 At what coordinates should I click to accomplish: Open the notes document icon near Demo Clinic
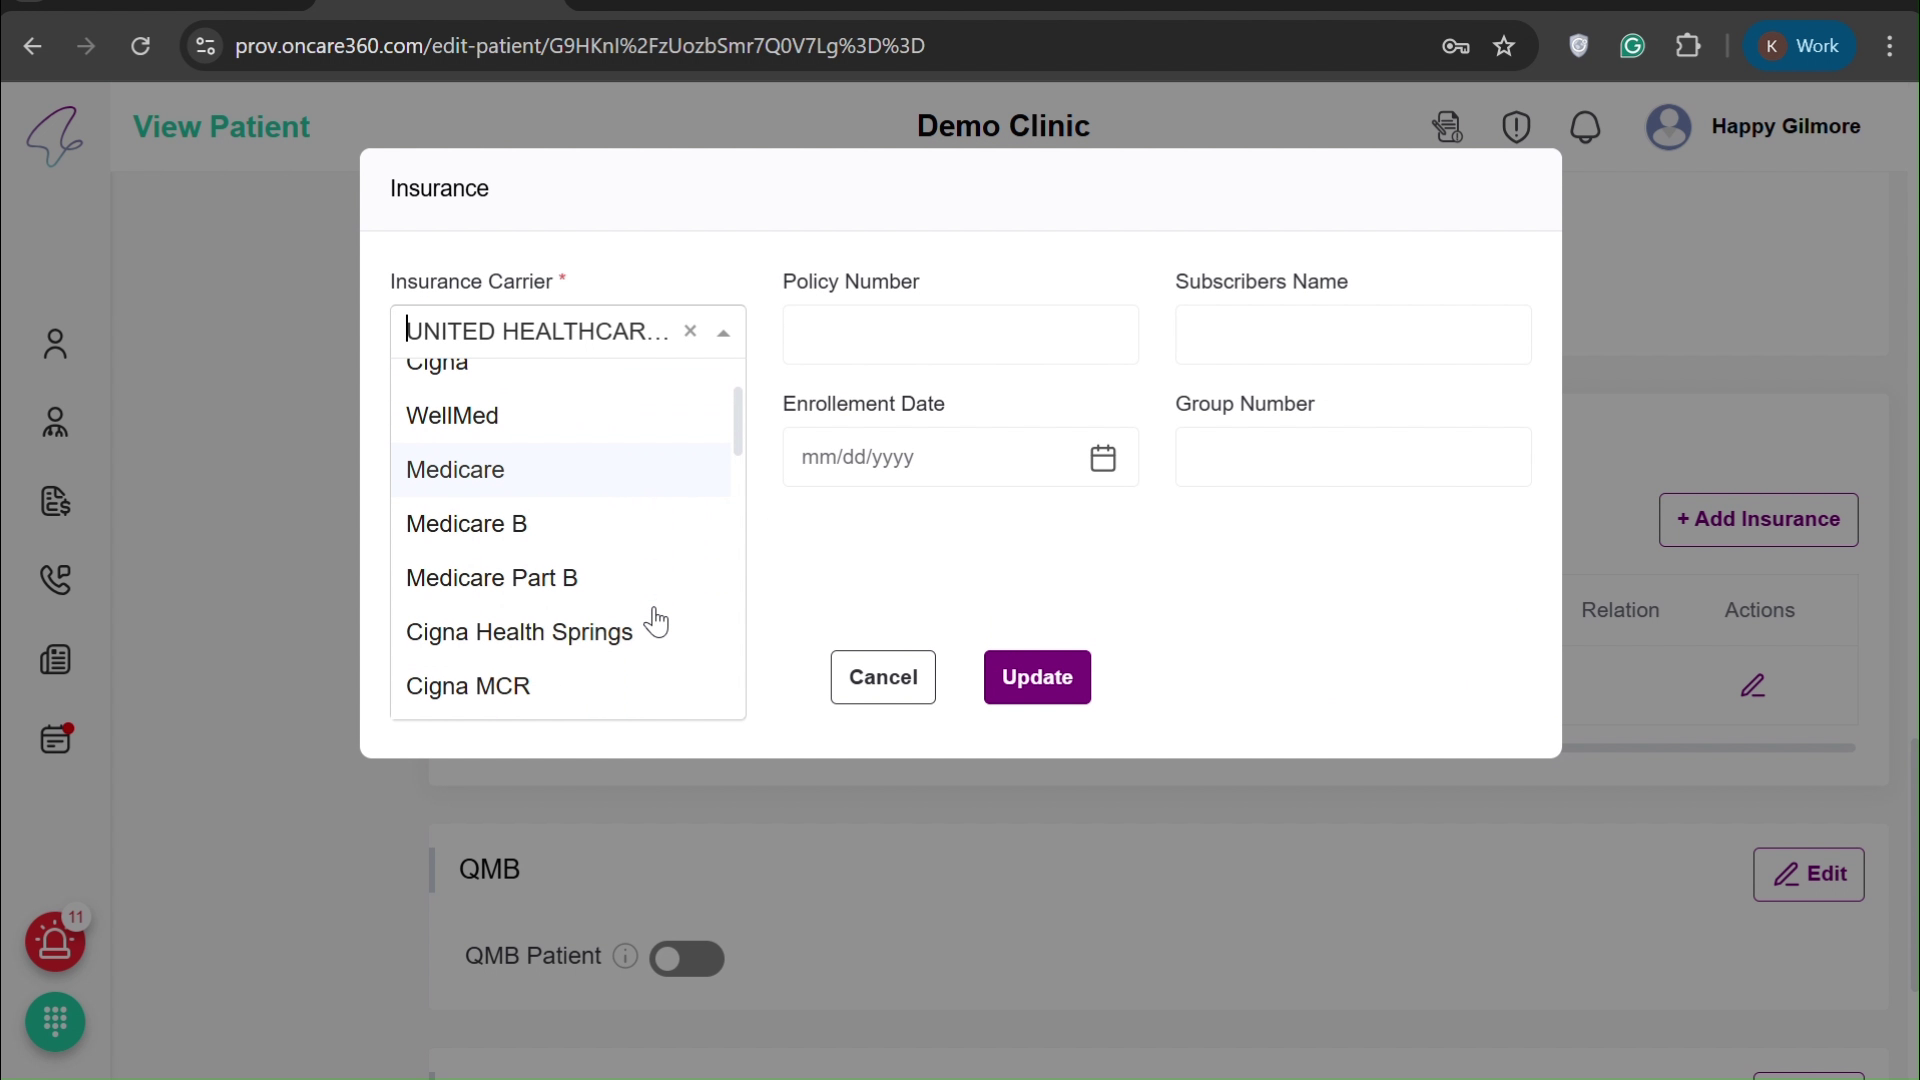coord(1447,127)
